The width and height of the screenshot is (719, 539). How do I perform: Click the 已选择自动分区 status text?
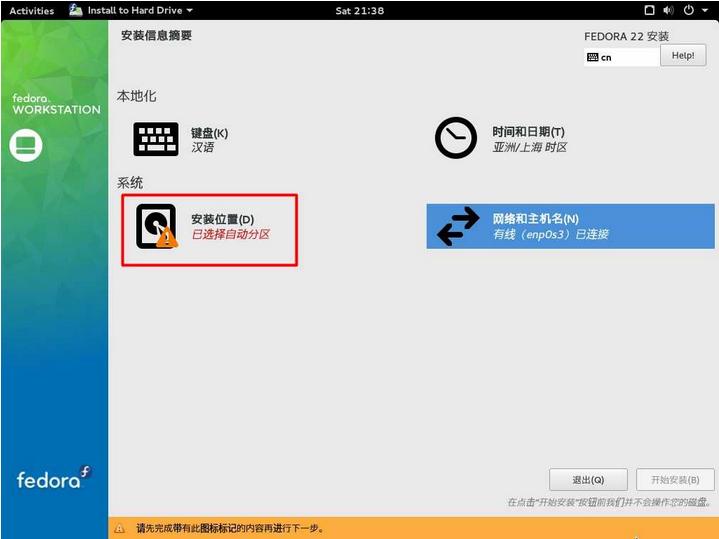[x=231, y=234]
